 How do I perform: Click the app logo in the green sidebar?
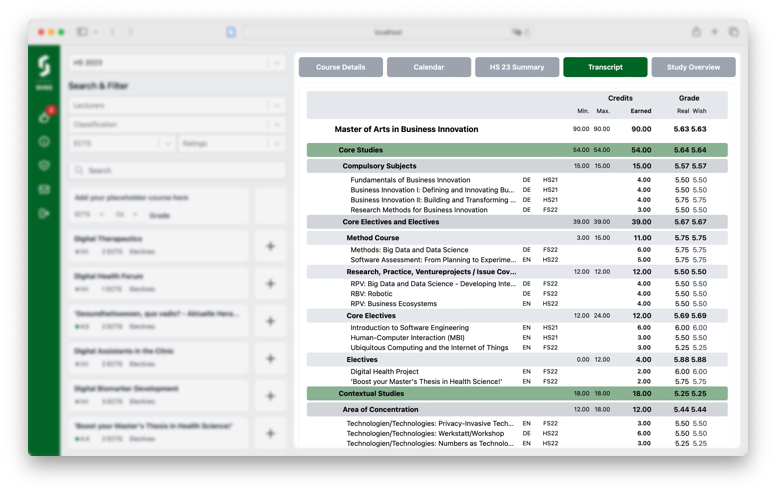(44, 68)
